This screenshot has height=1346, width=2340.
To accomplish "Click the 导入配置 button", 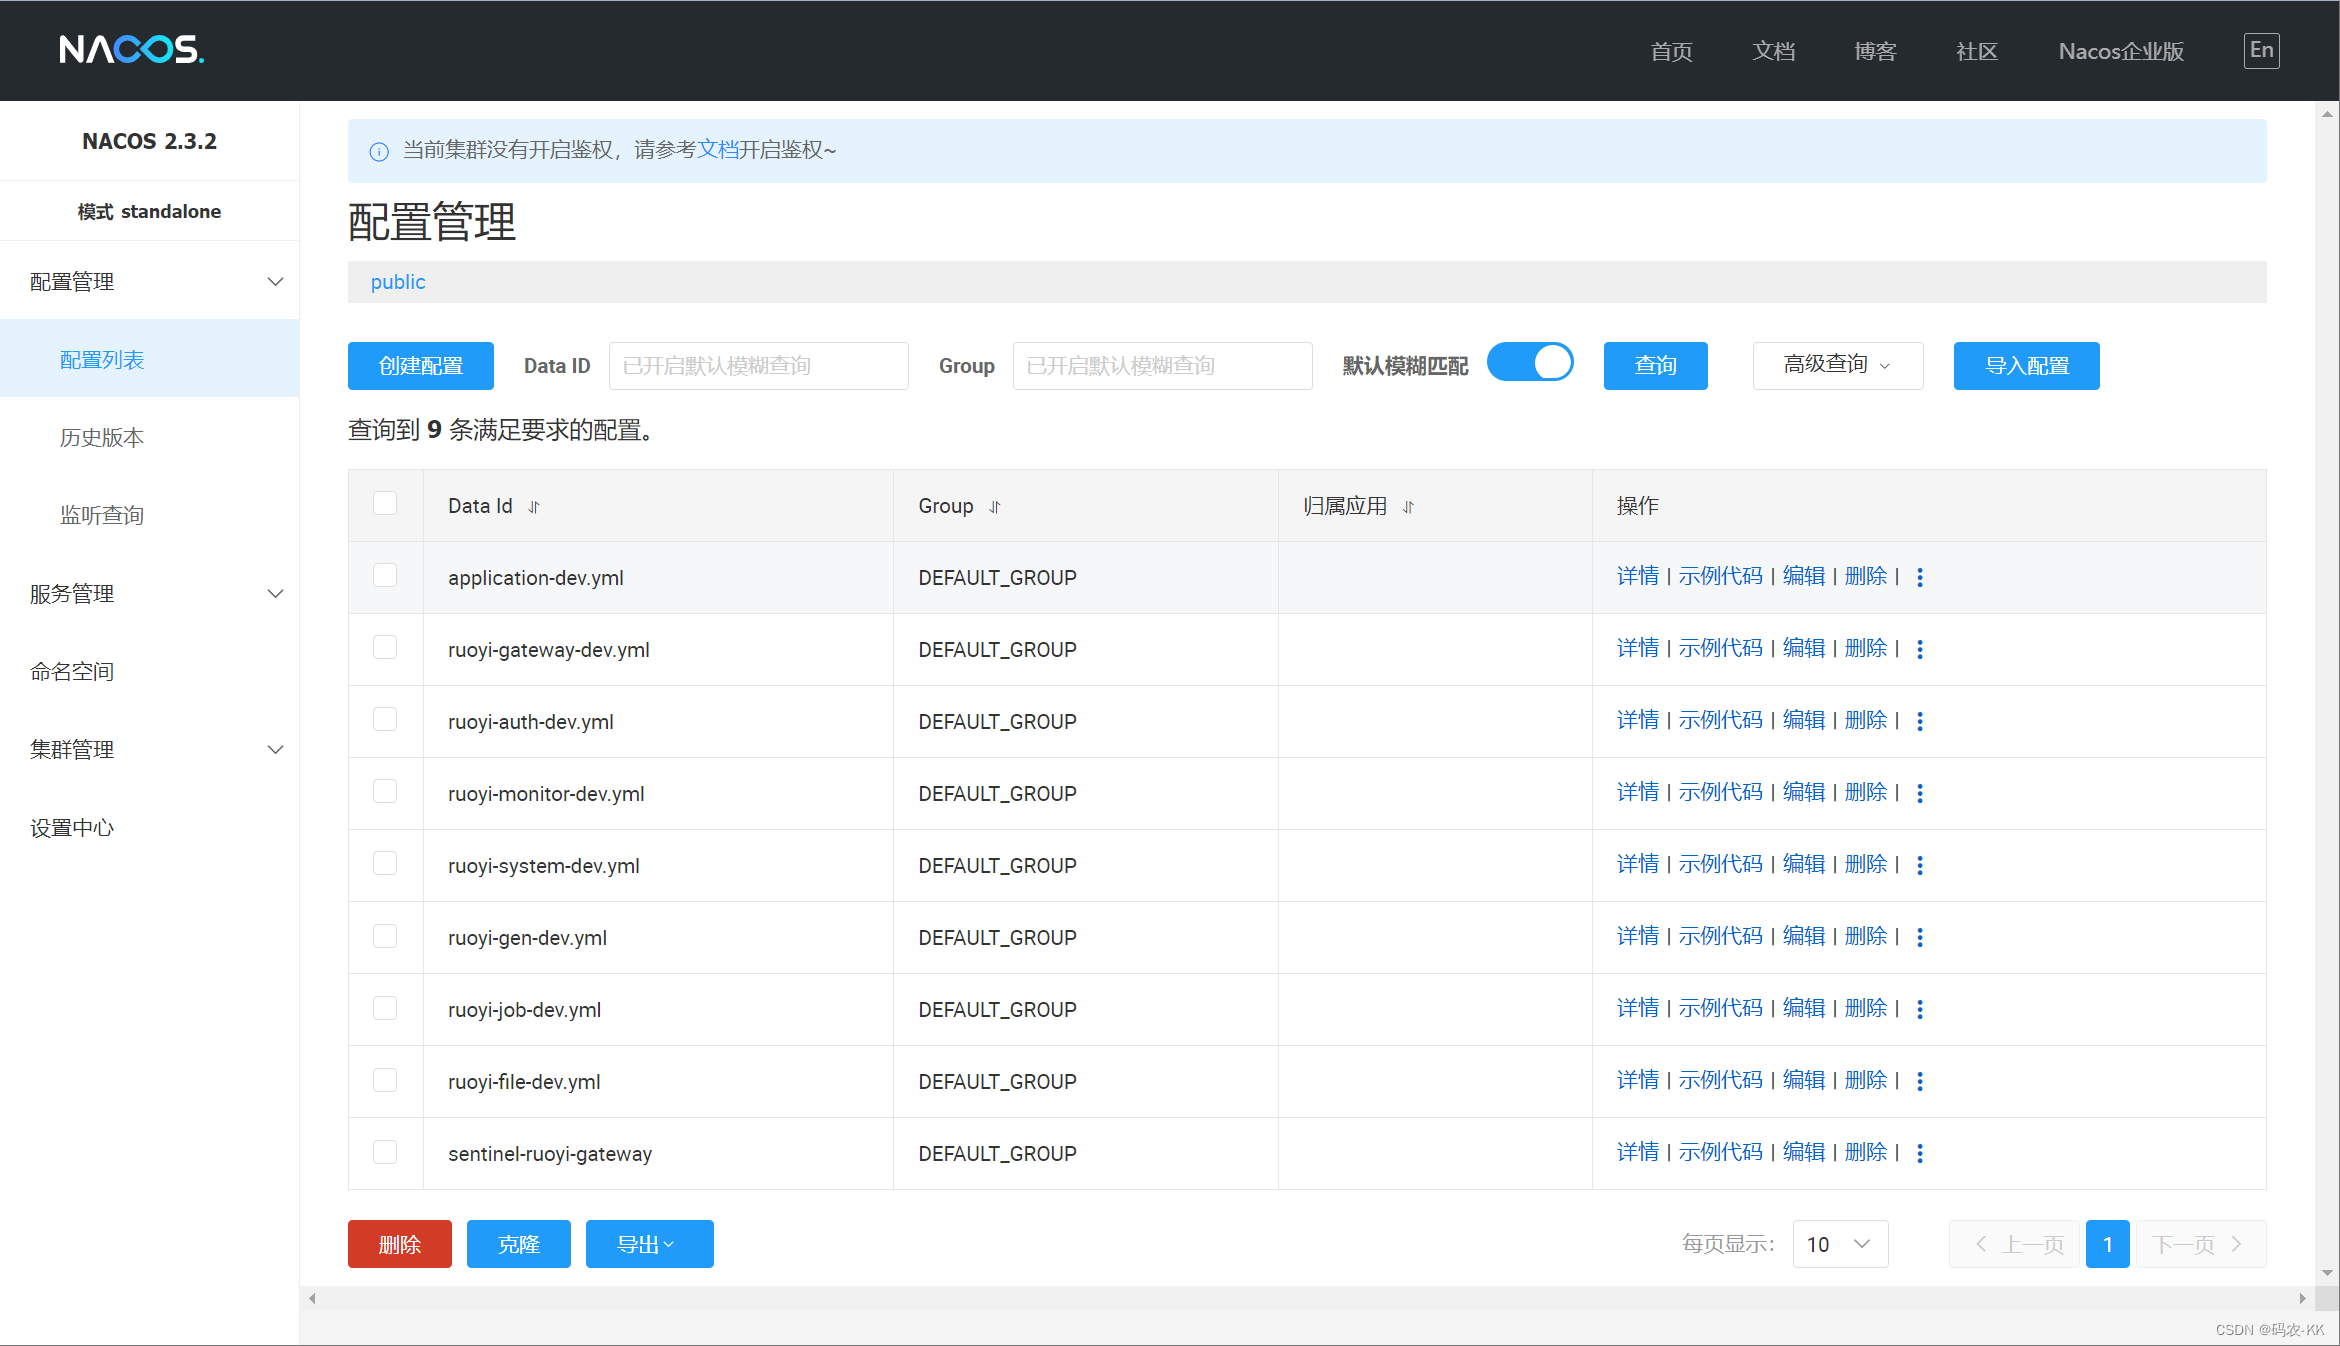I will point(2026,365).
